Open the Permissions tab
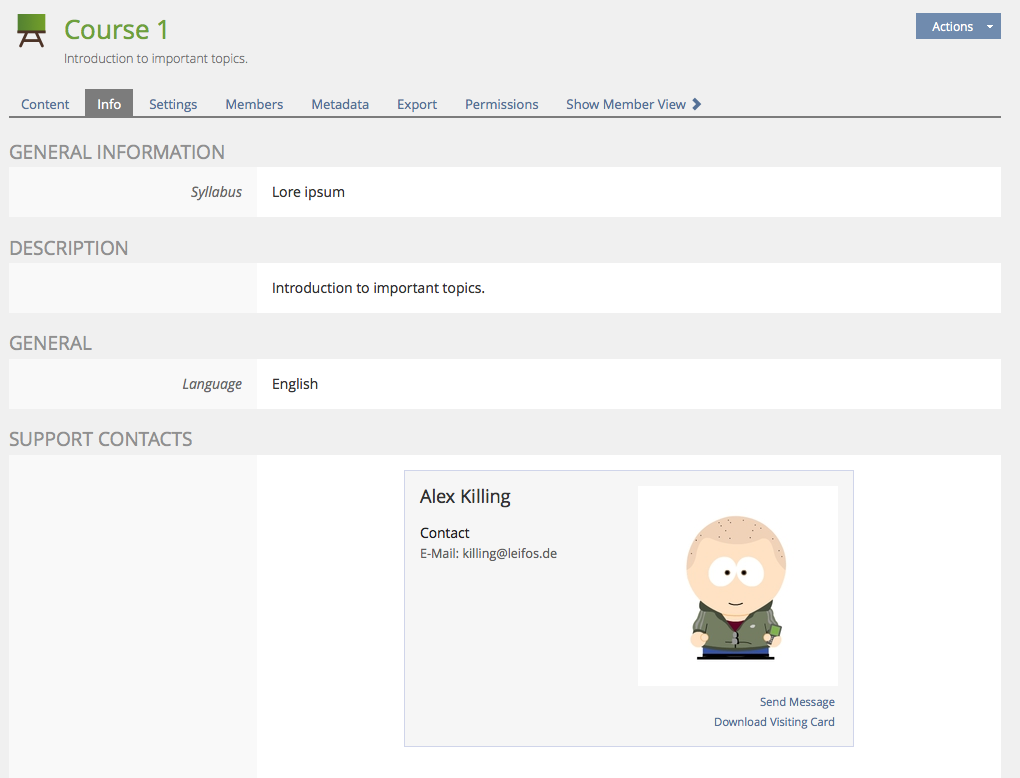1020x778 pixels. pos(501,104)
